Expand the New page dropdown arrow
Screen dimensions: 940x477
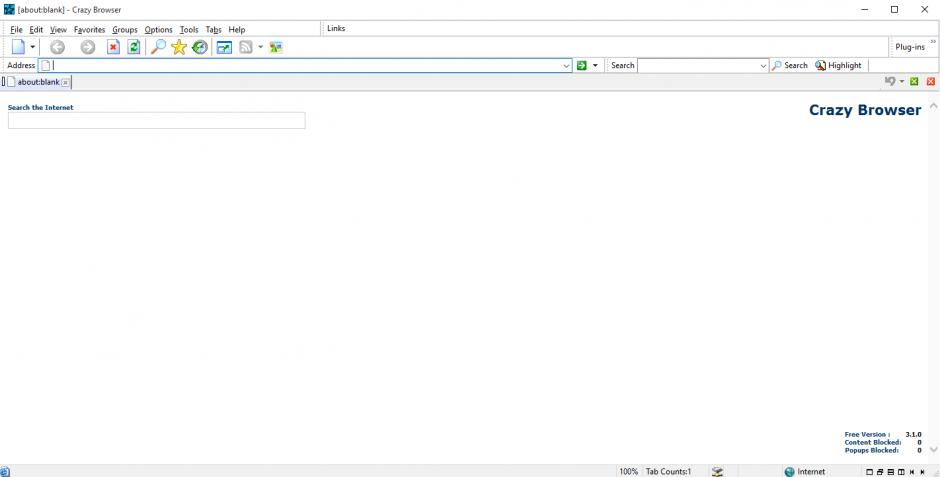(32, 47)
